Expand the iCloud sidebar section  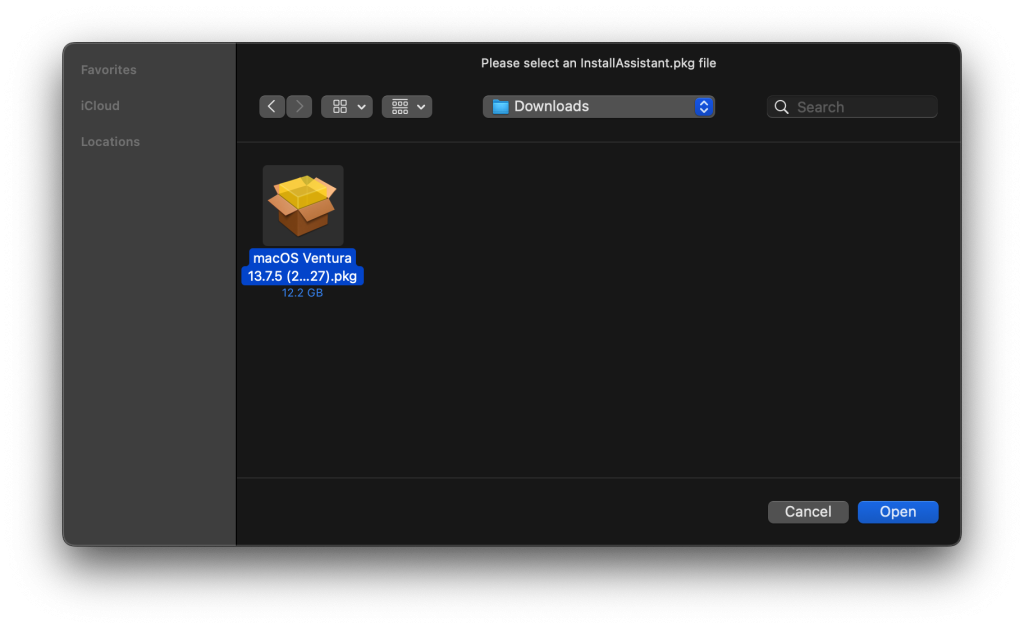(x=100, y=106)
